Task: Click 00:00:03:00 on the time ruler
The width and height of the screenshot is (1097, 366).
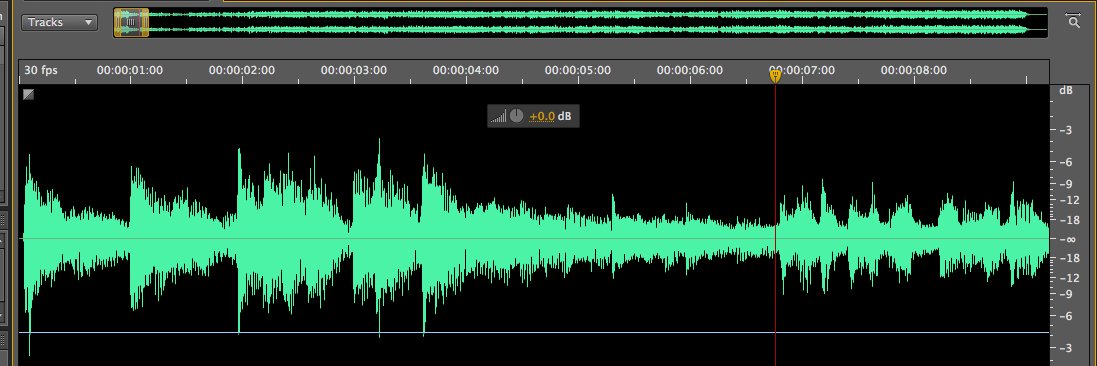Action: (354, 70)
